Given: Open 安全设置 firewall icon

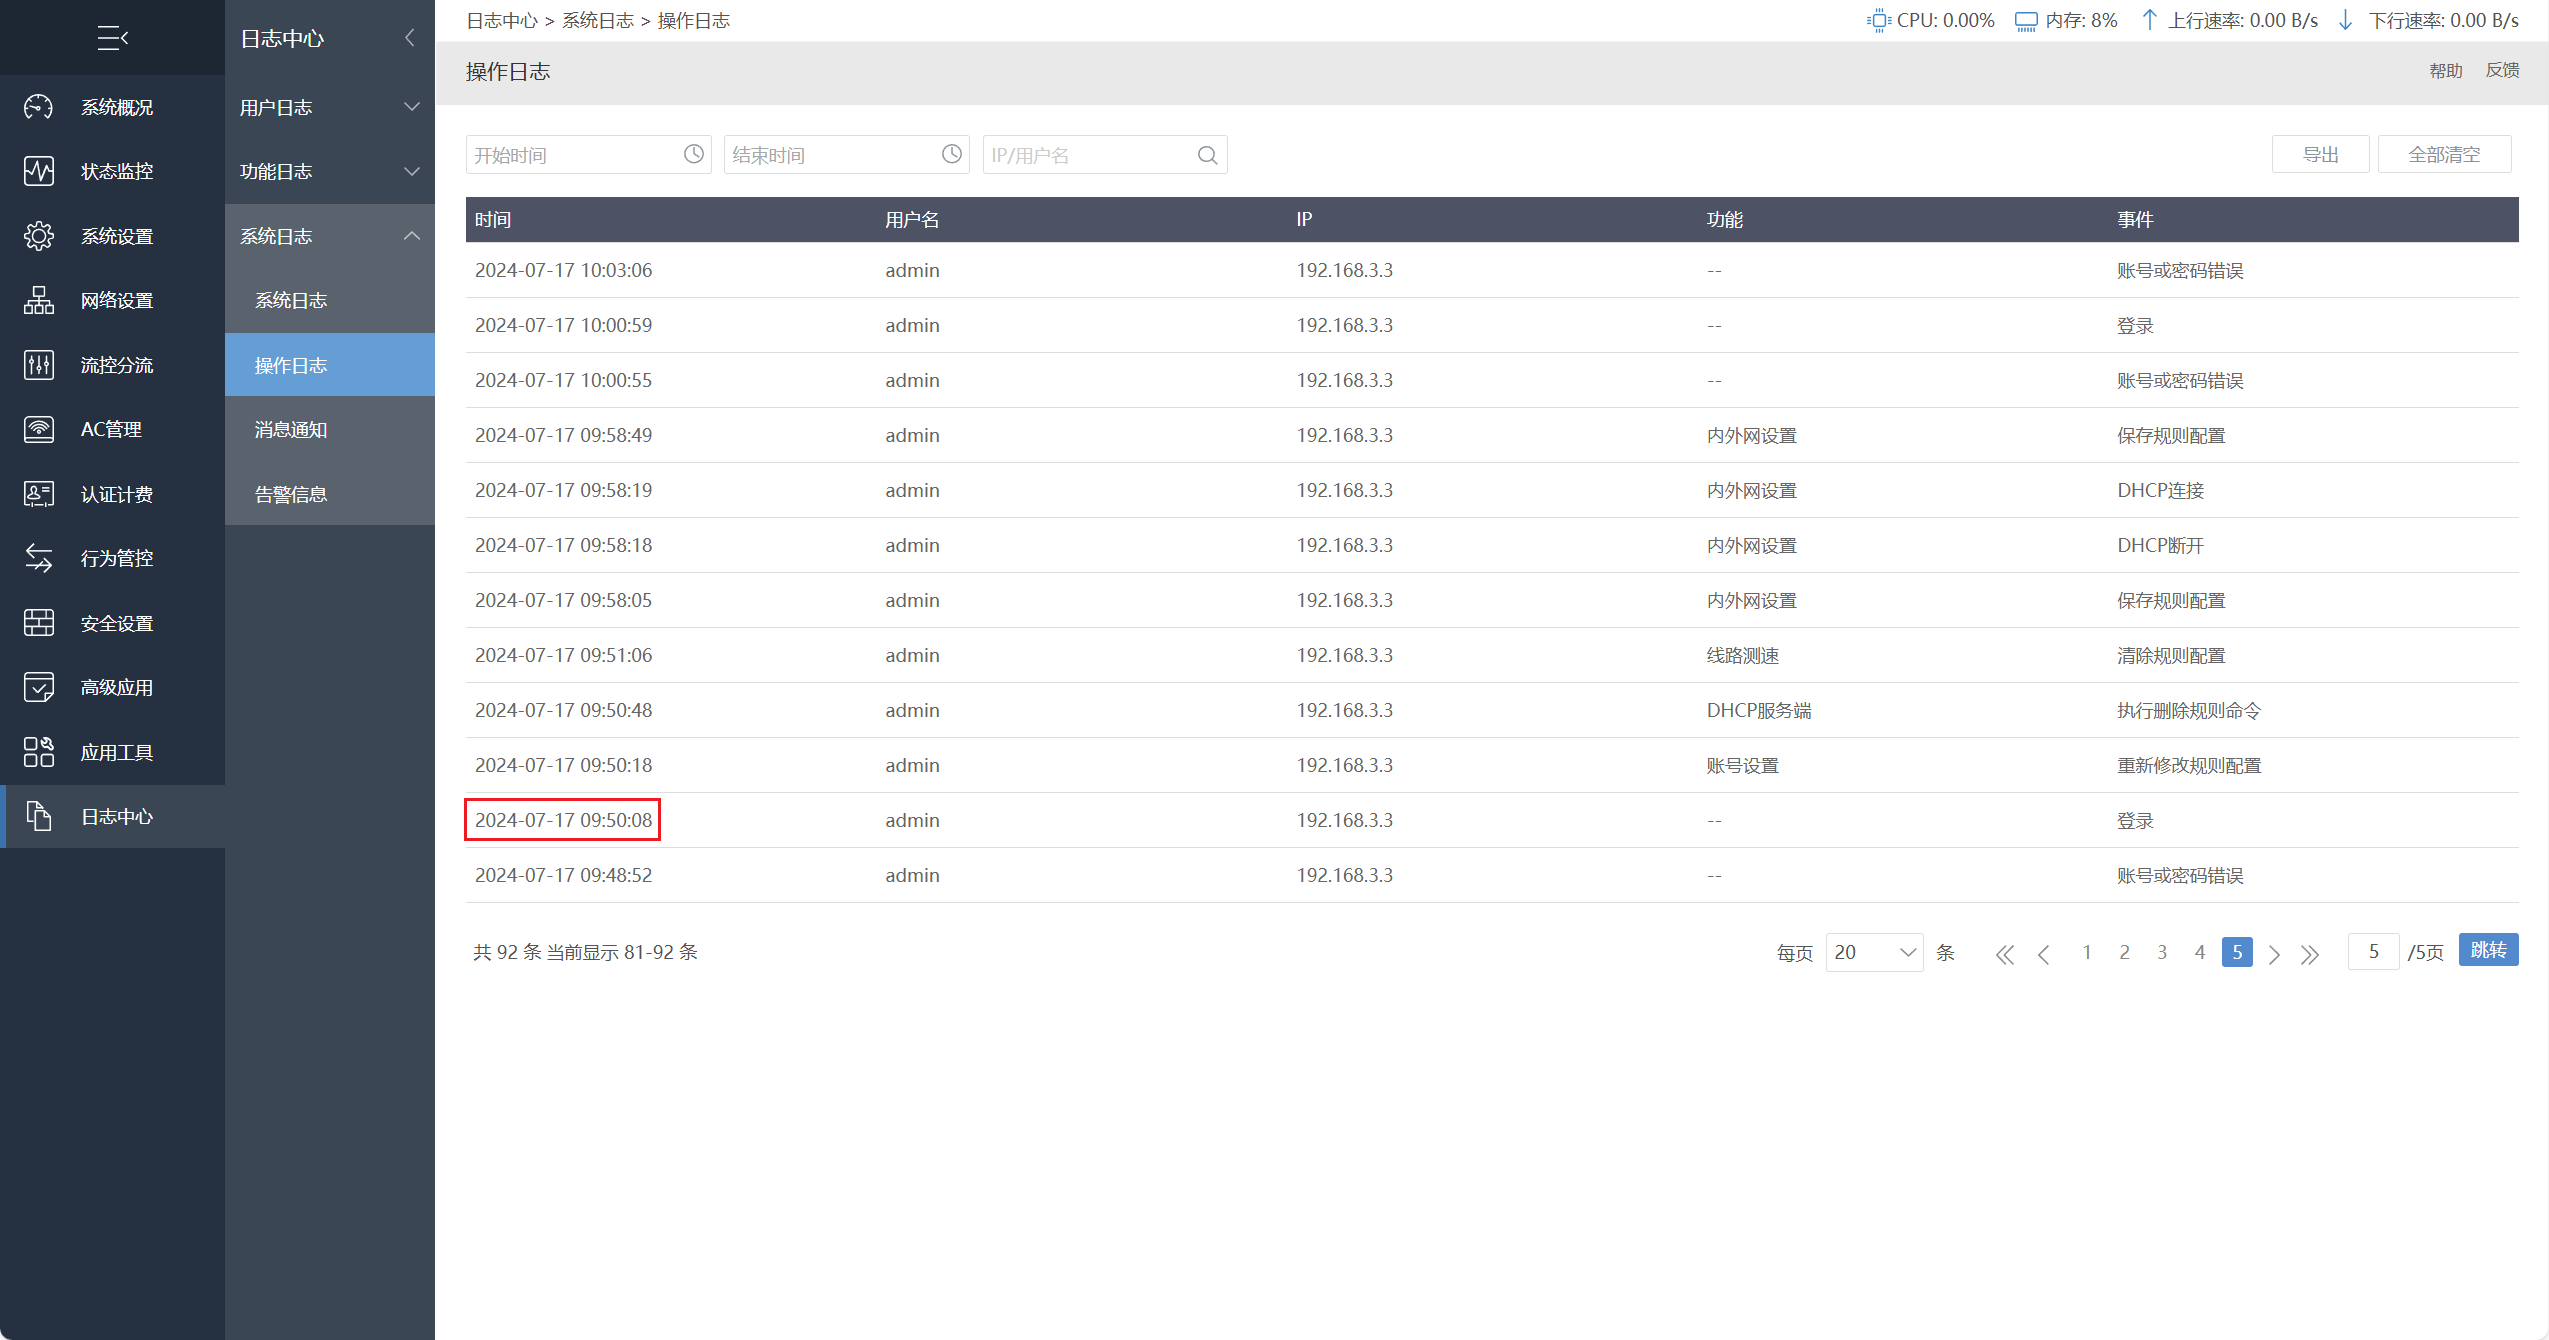Looking at the screenshot, I should click(x=39, y=623).
